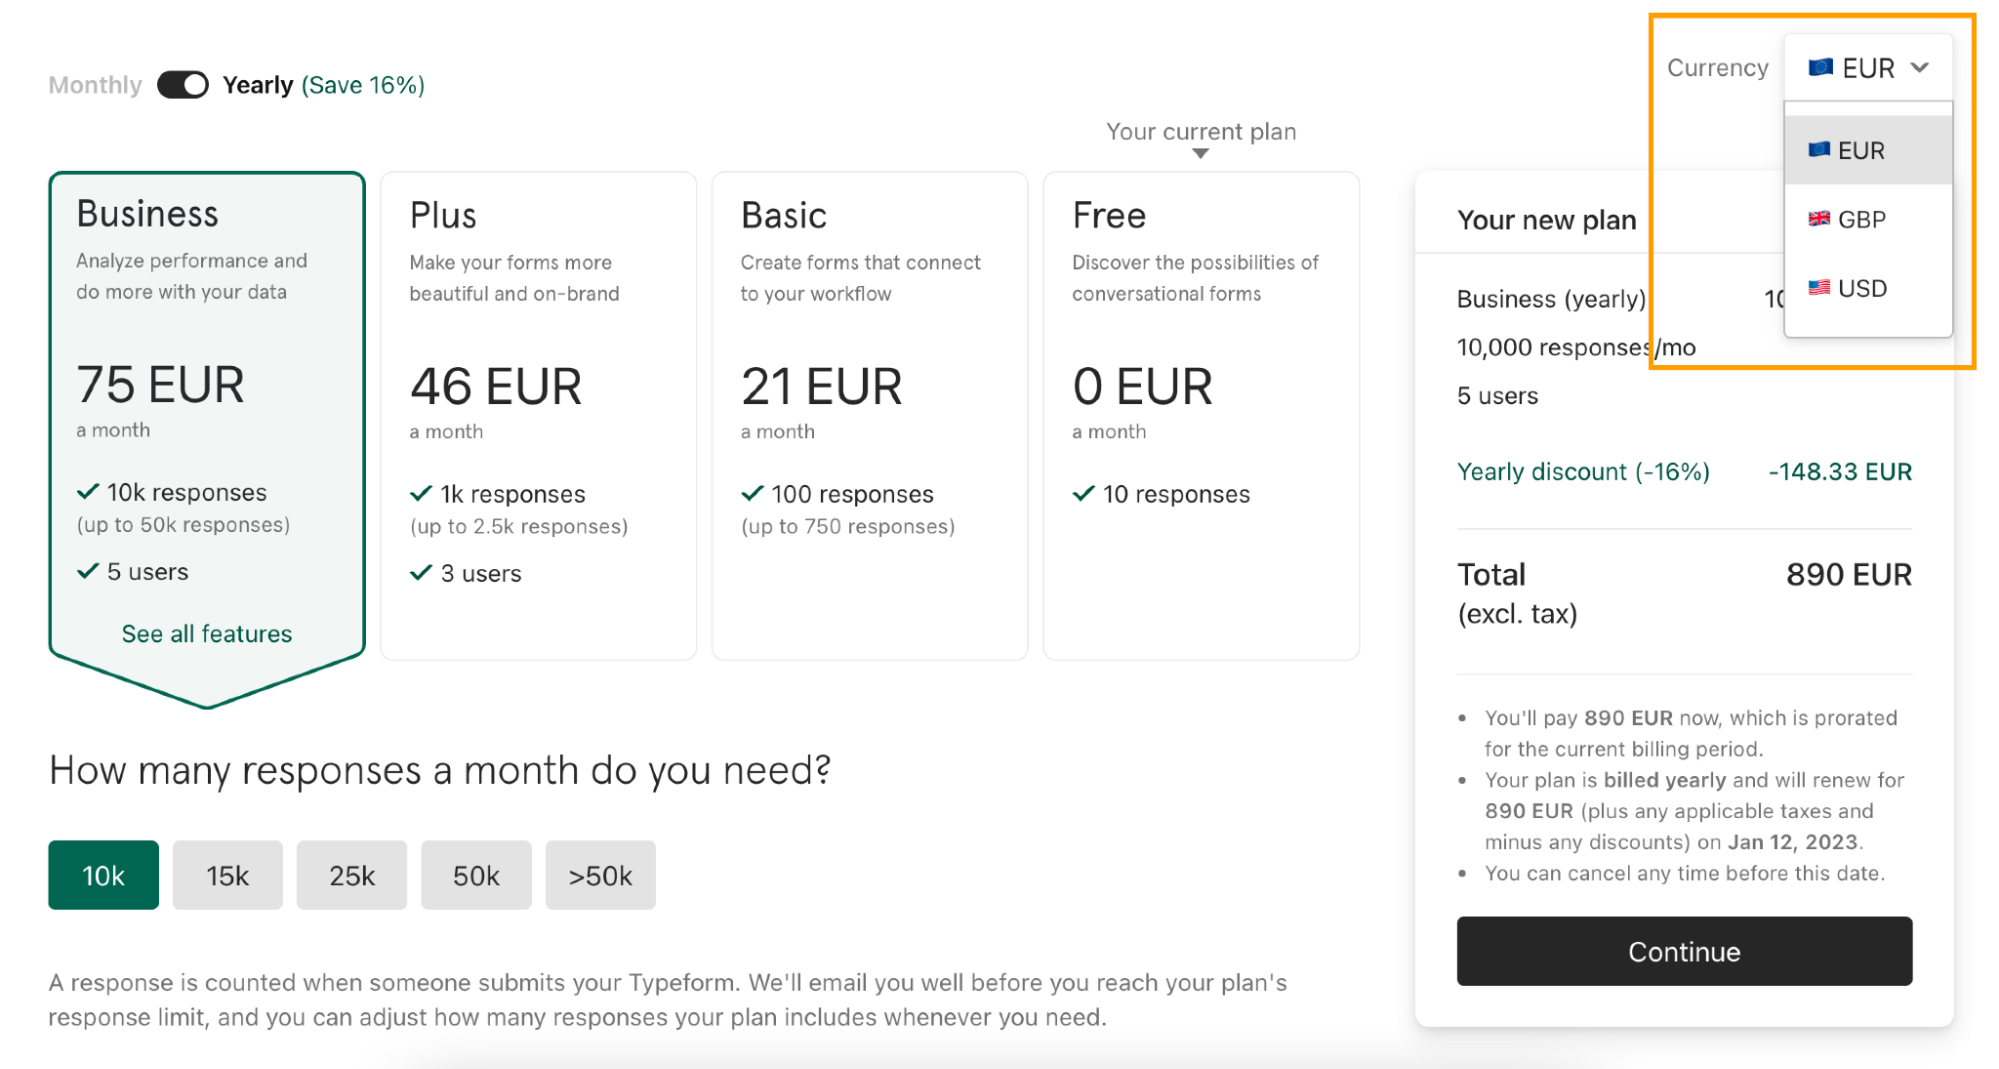Click checkmark icon beside 100 responses
Screen dimensions: 1999x1069
coord(752,493)
